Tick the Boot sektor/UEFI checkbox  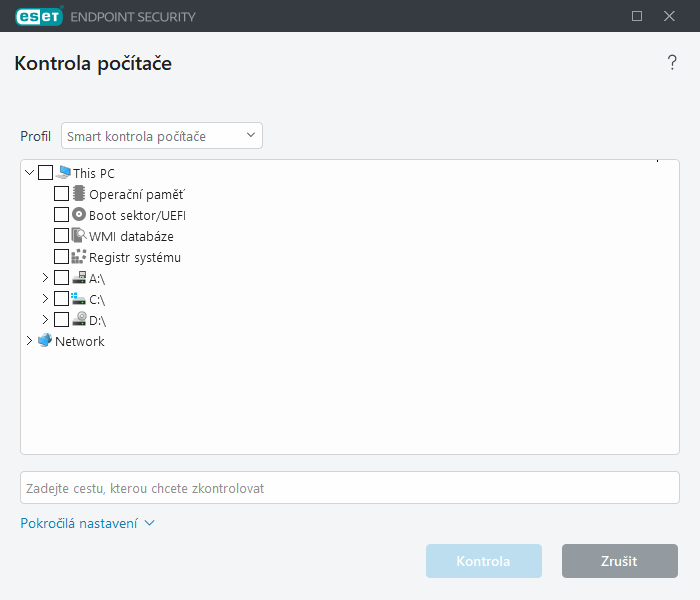pos(62,215)
